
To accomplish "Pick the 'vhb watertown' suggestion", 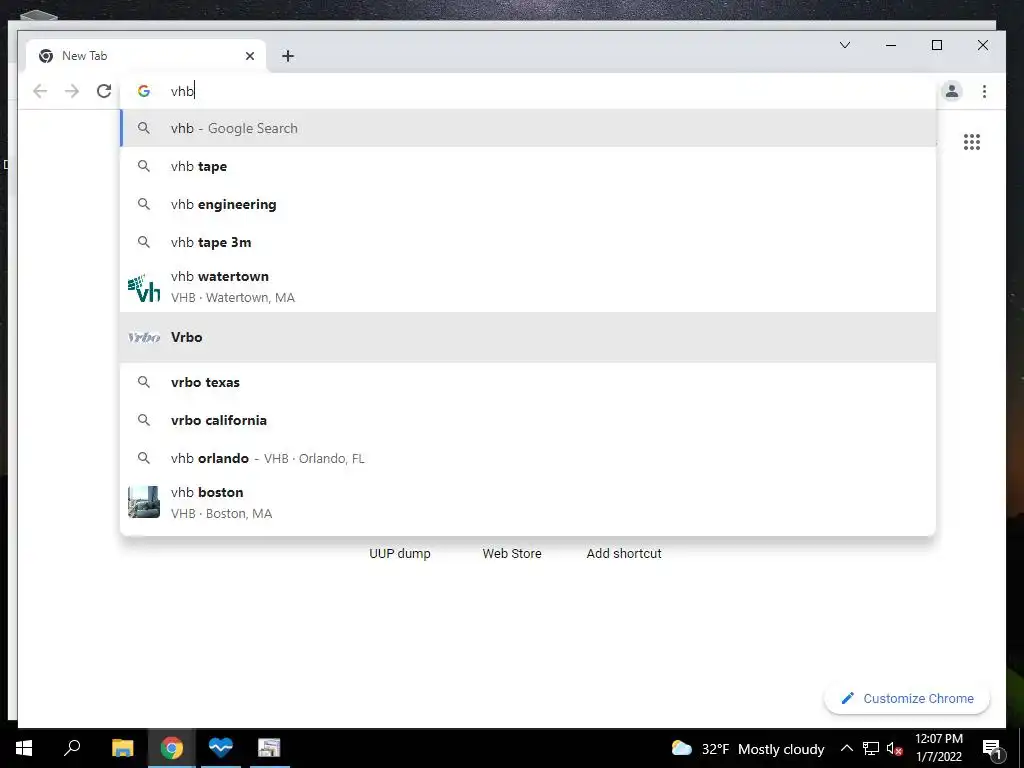I will (528, 287).
